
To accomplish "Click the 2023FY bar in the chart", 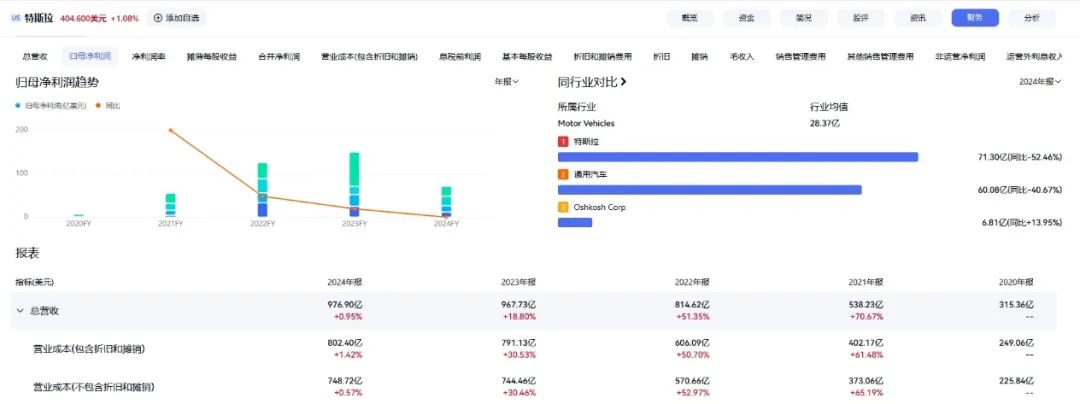I will tap(354, 184).
